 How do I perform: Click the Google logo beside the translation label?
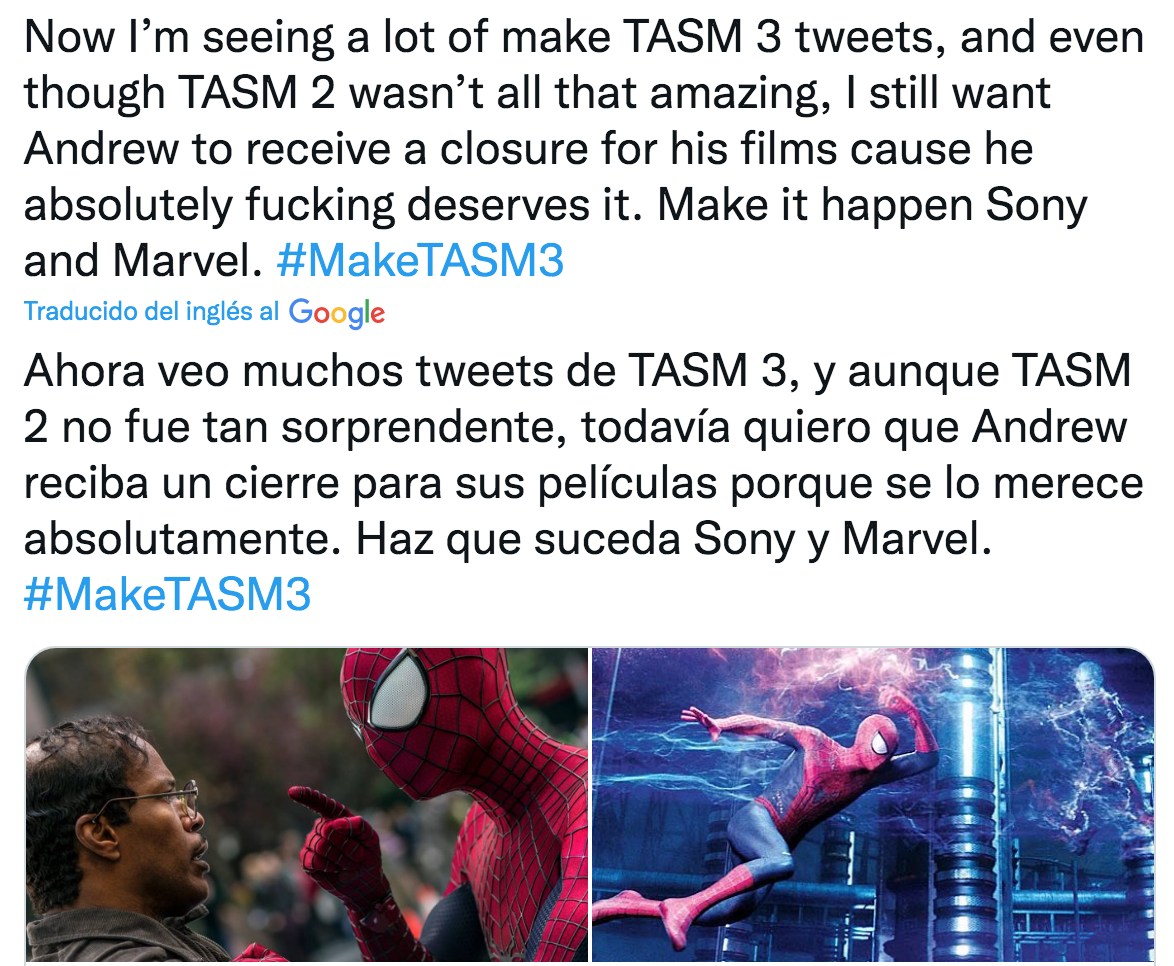336,313
